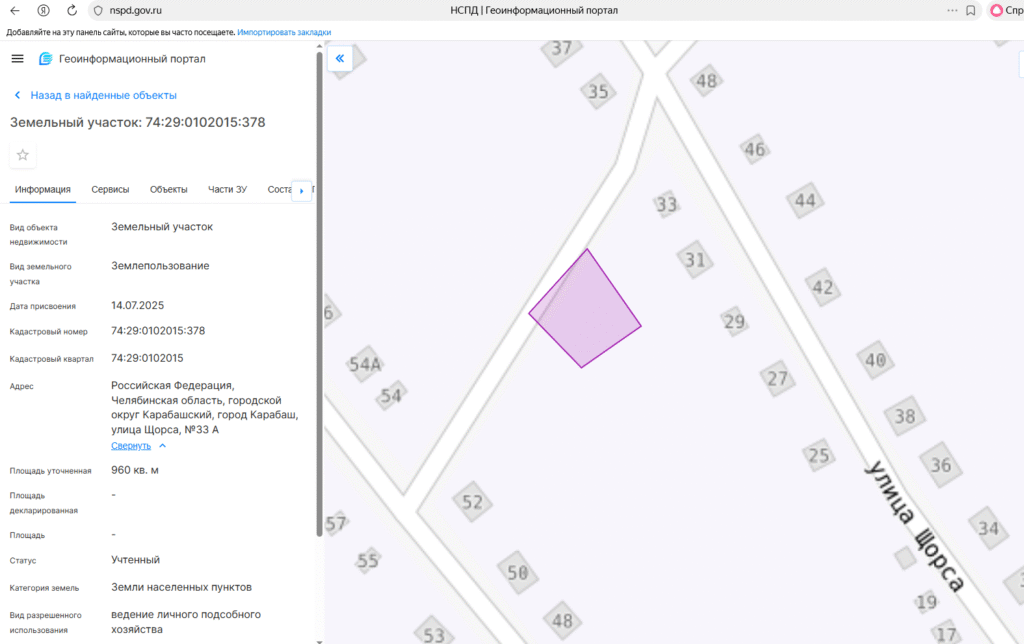Click house number 25 on the map
This screenshot has width=1024, height=644.
[818, 455]
